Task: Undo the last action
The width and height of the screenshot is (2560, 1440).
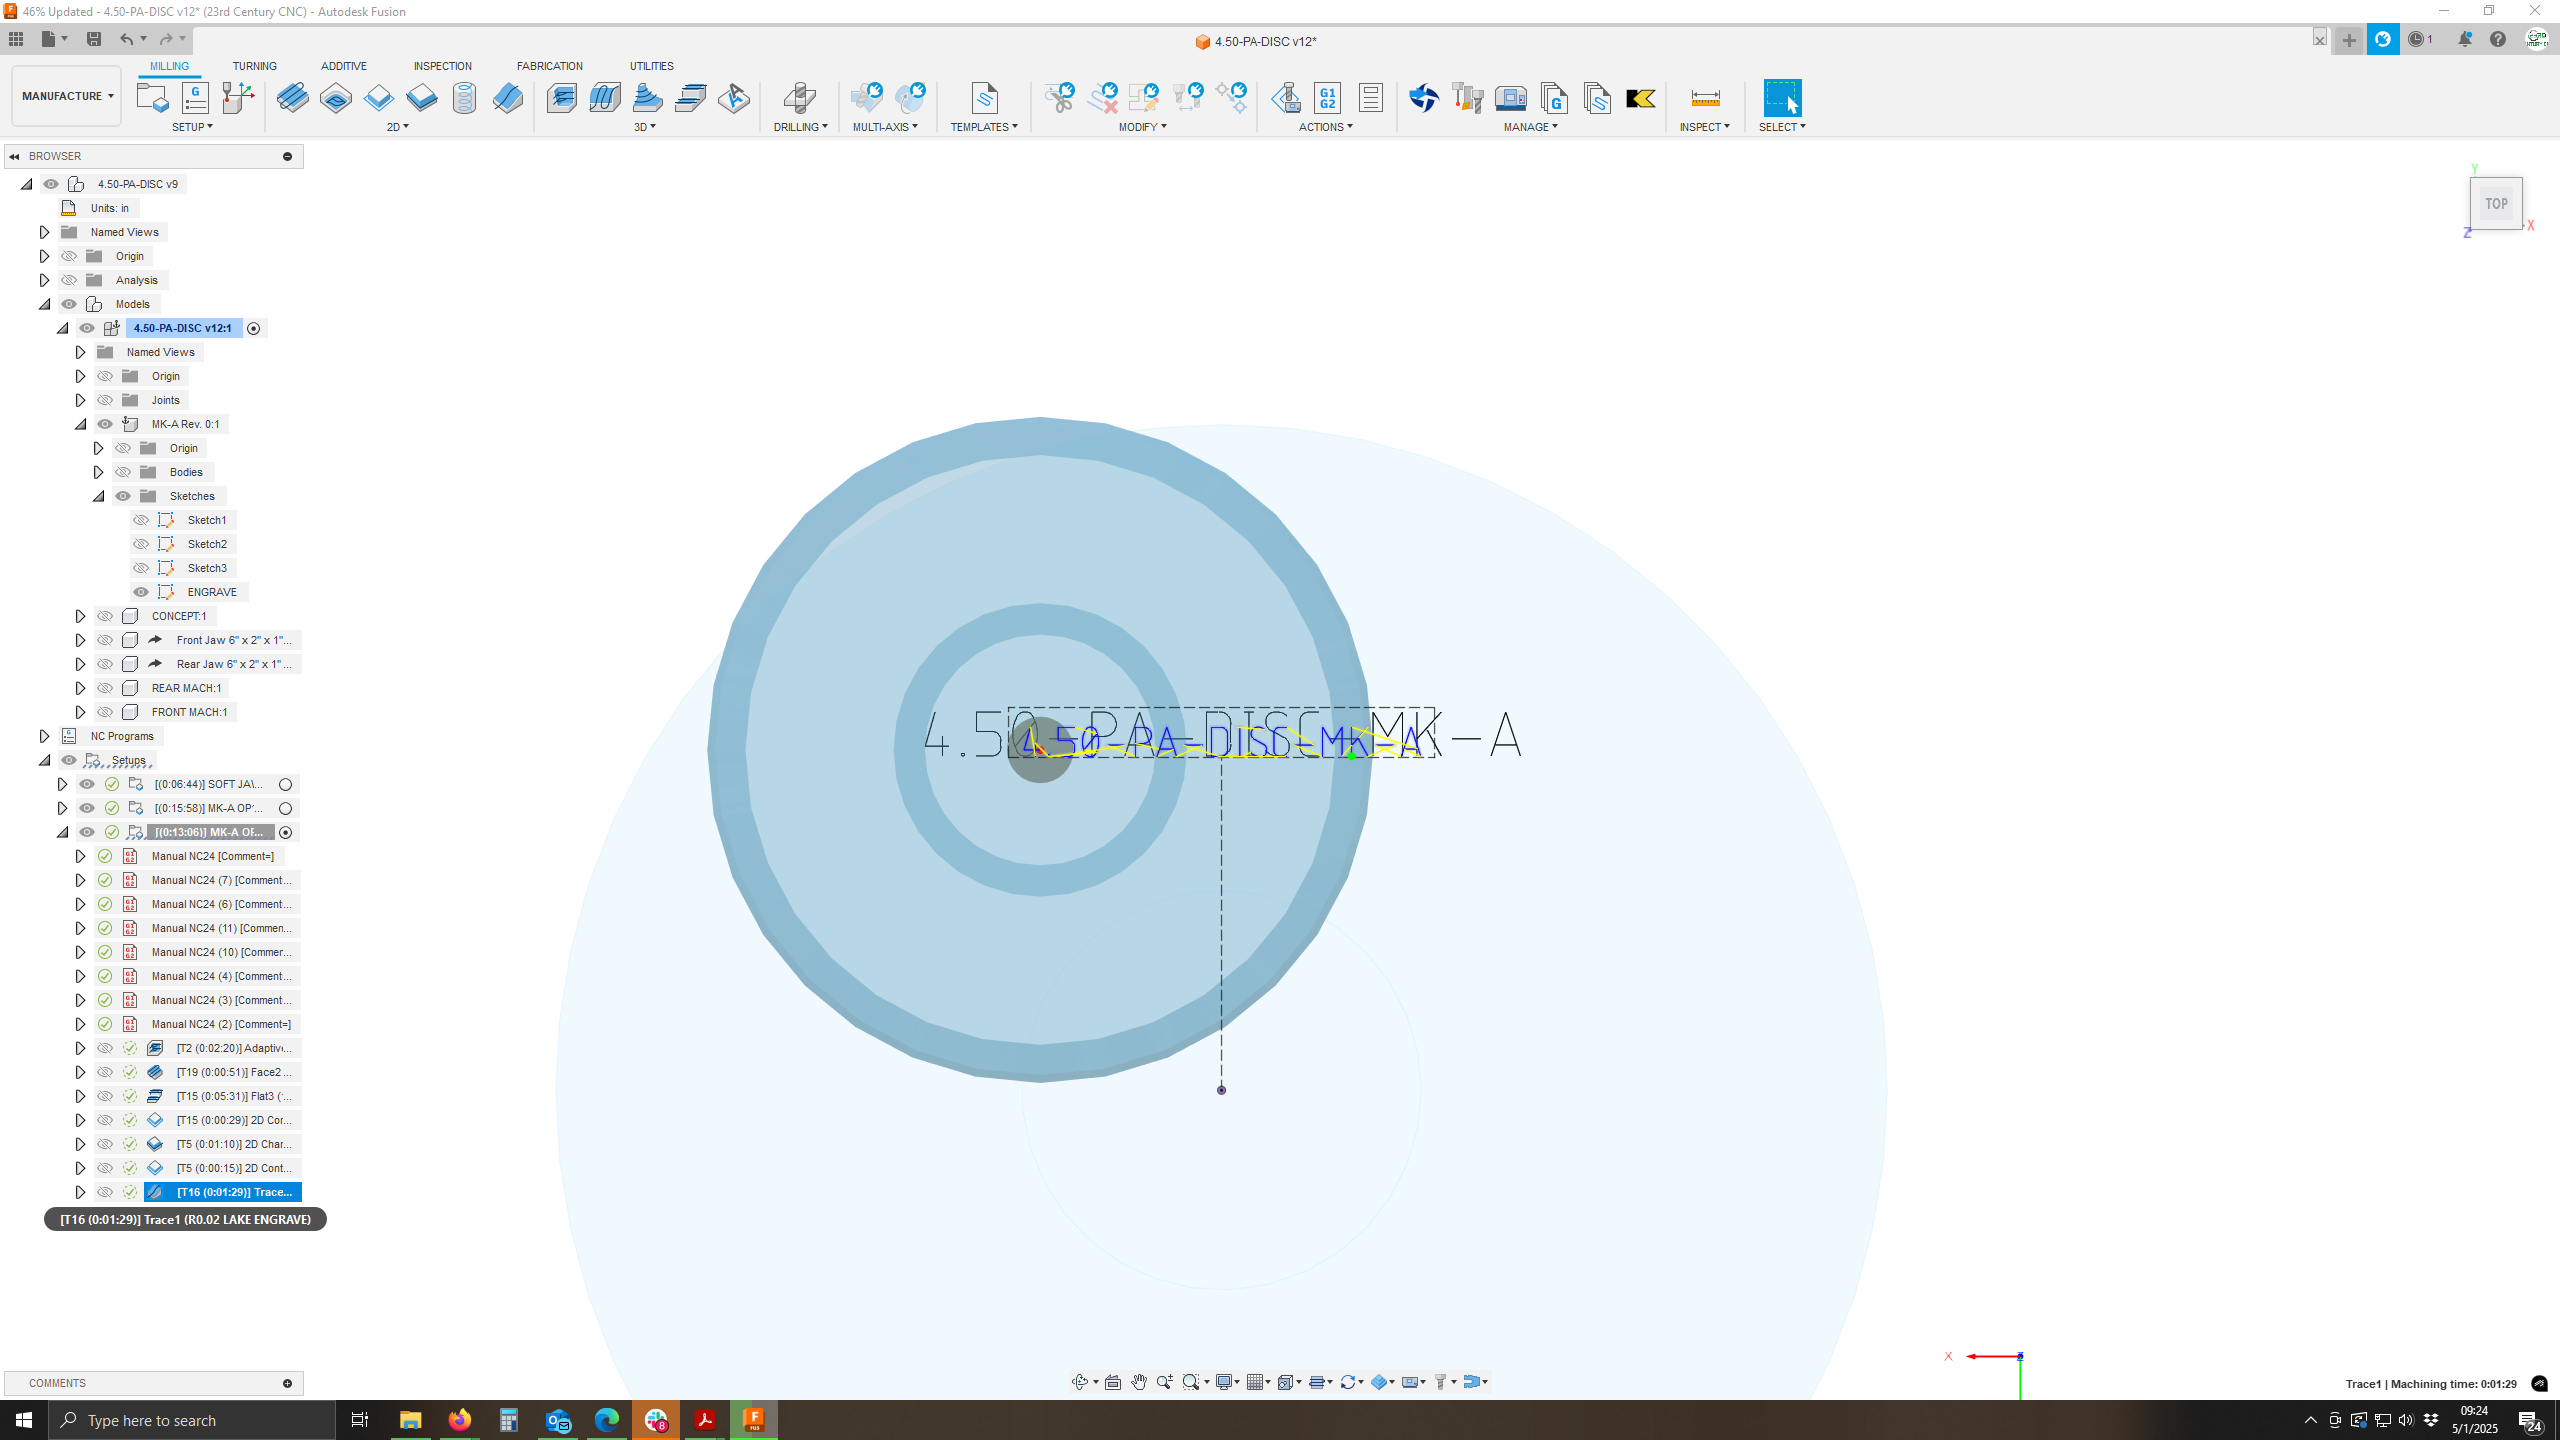Action: pos(126,39)
